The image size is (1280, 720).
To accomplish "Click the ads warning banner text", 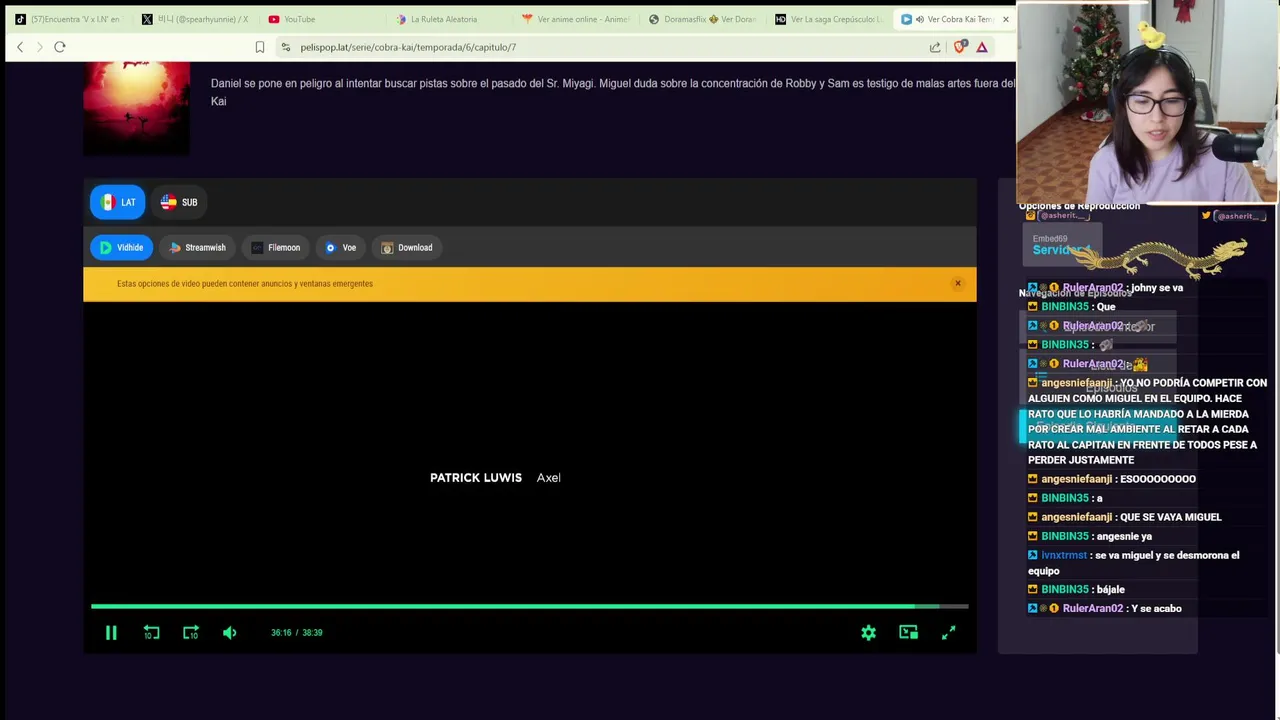I will coord(245,284).
